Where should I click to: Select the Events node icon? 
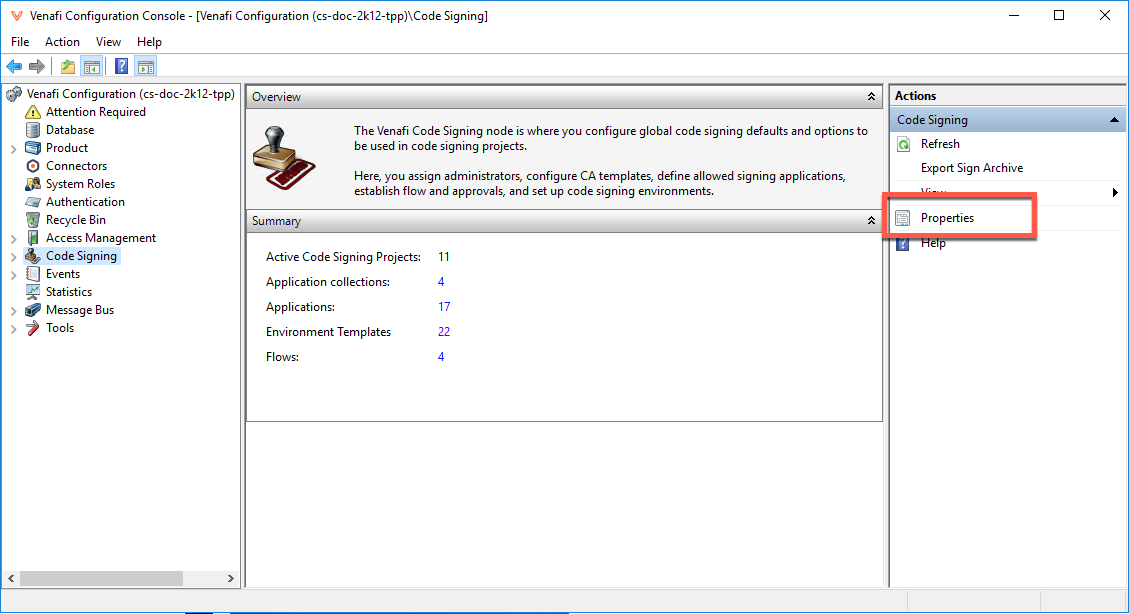point(32,274)
